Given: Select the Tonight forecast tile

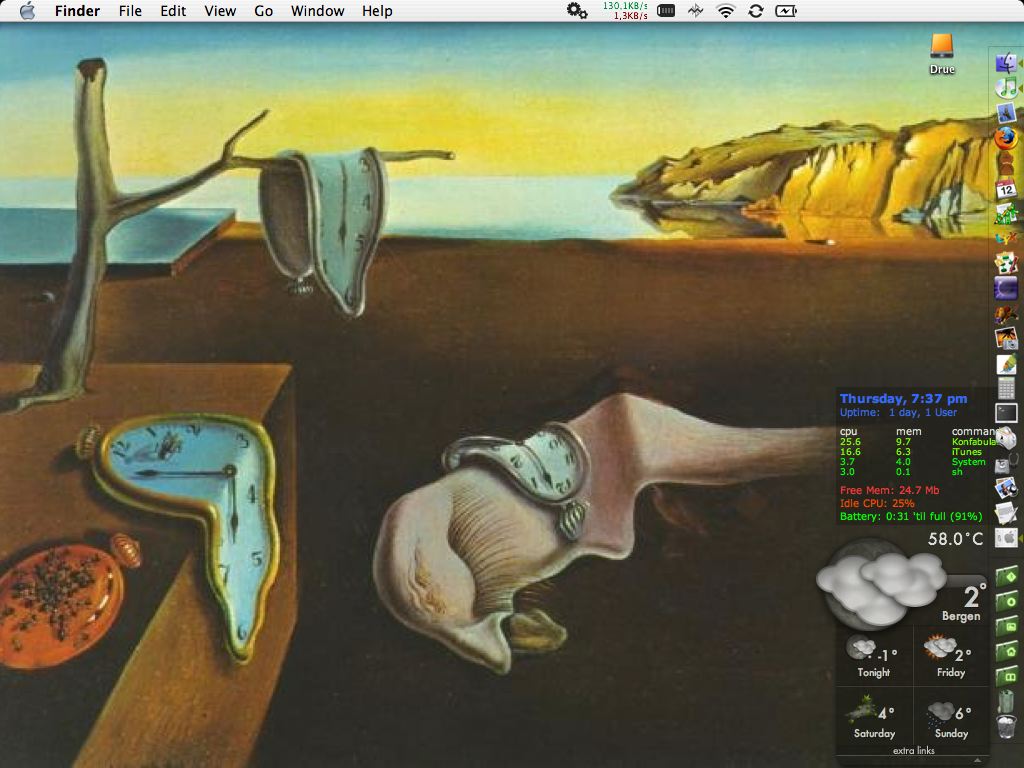Looking at the screenshot, I should 874,658.
